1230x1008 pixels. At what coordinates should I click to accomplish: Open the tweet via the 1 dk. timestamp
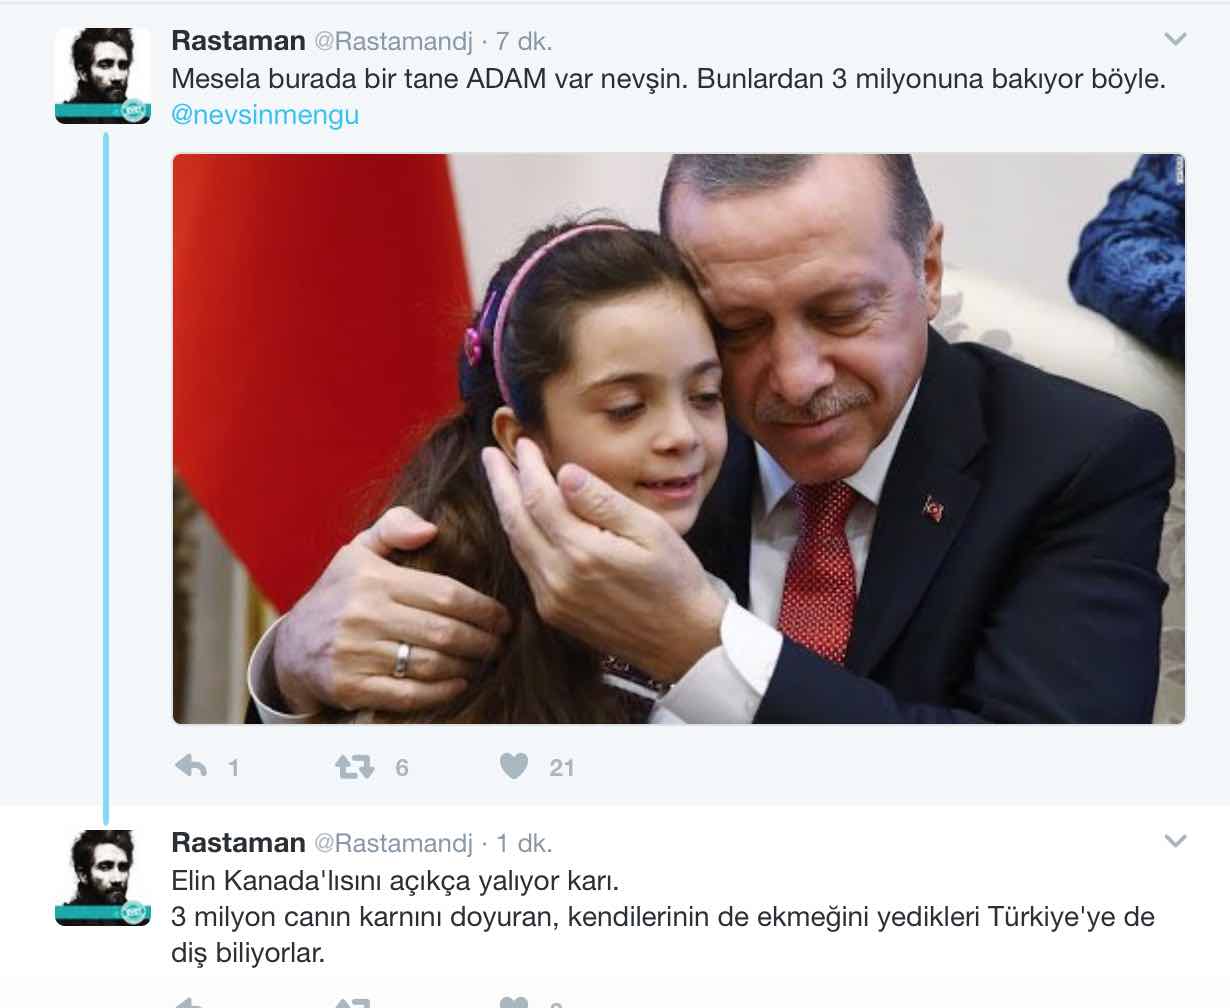524,843
